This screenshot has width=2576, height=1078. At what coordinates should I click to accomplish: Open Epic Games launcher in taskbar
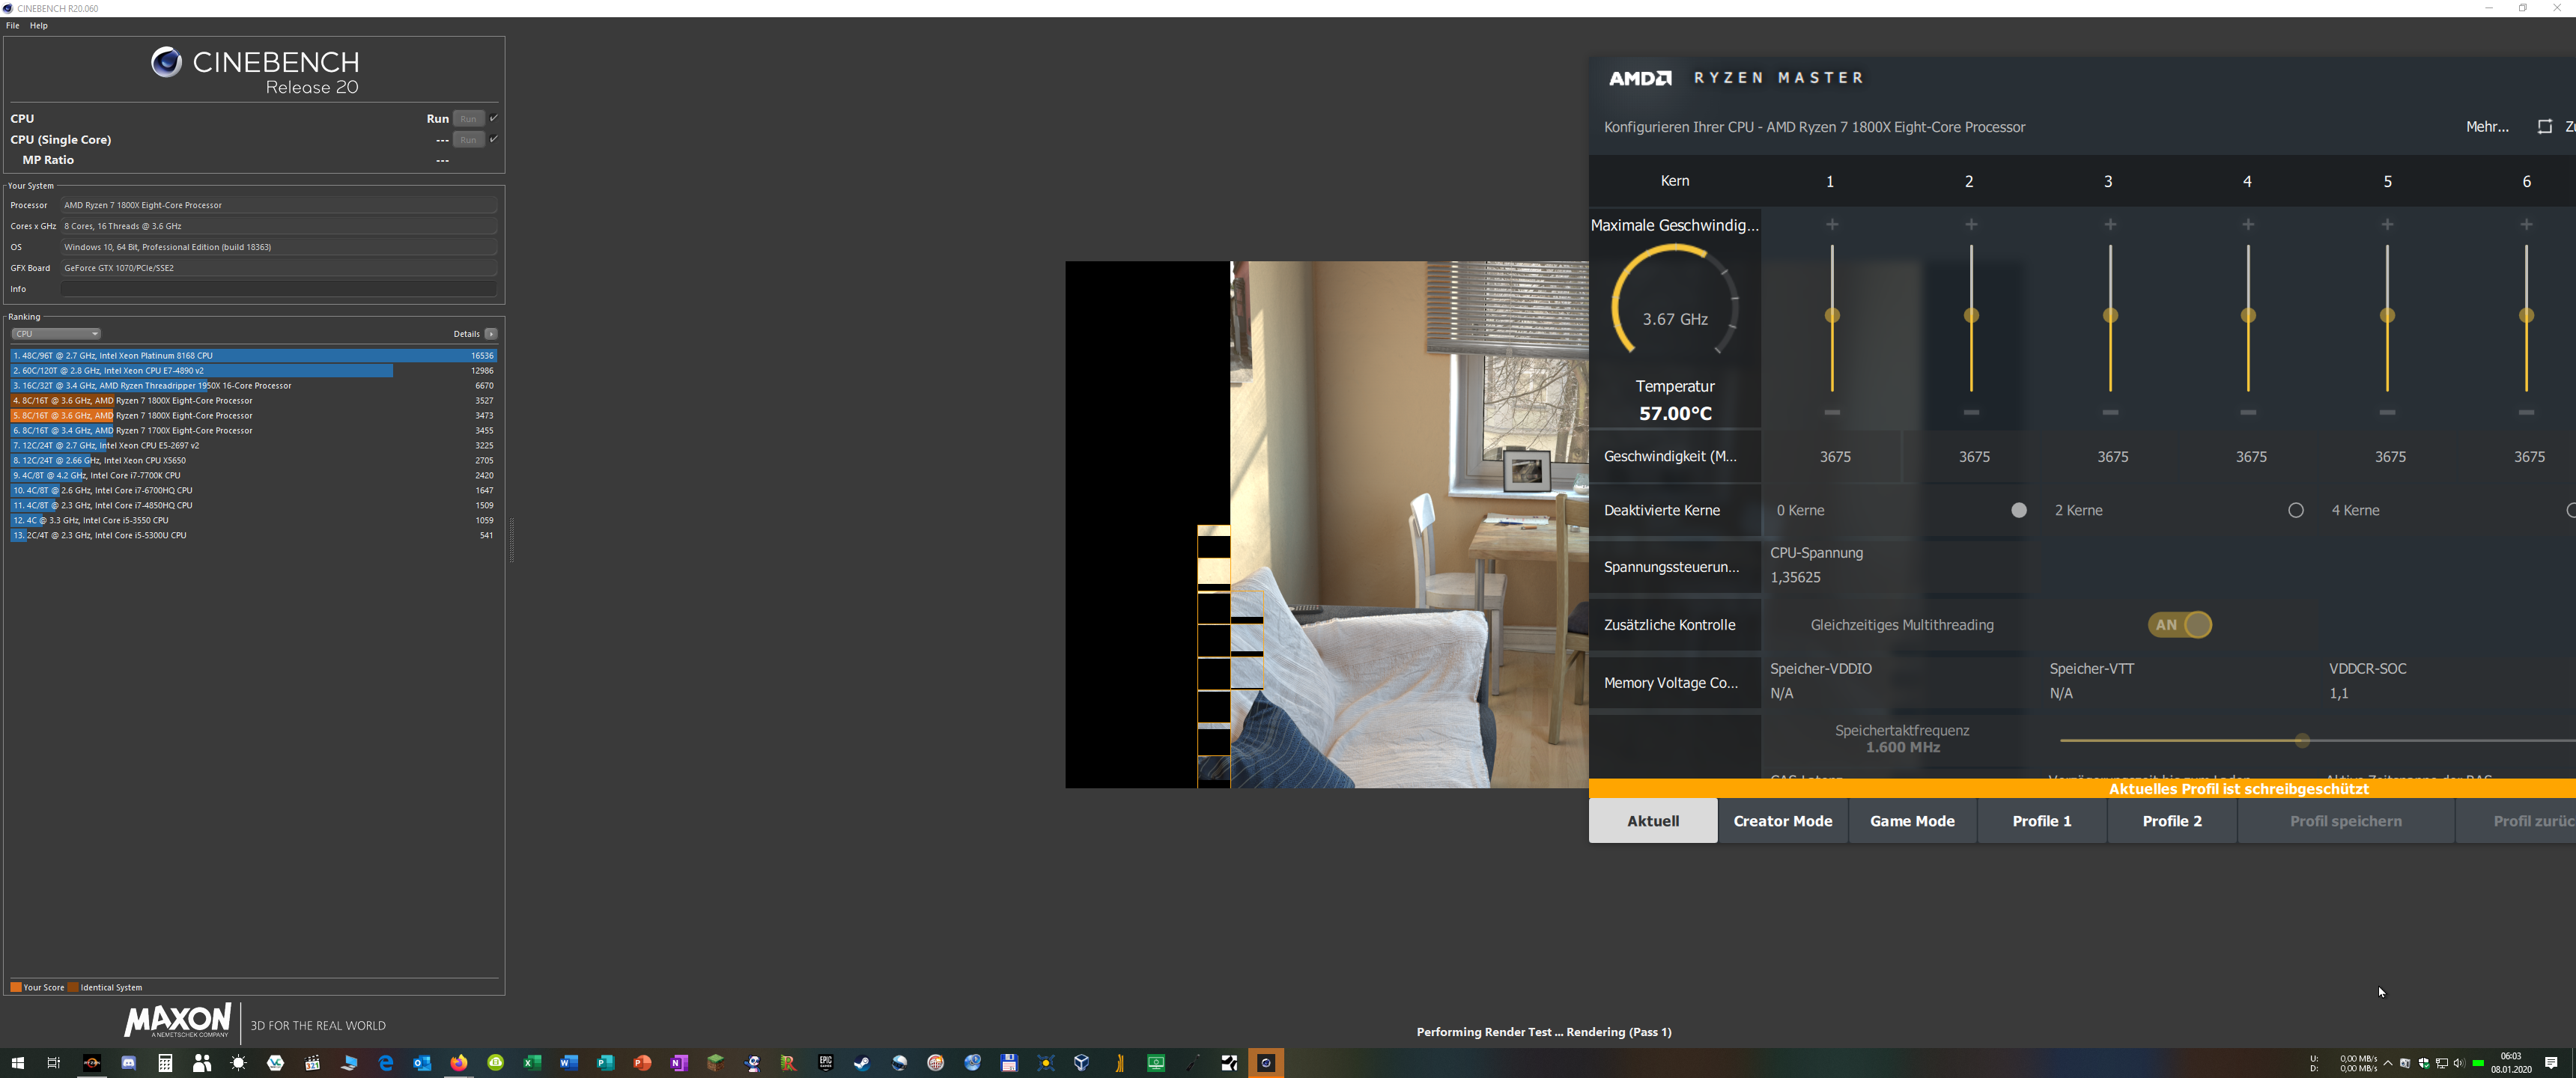(x=825, y=1063)
